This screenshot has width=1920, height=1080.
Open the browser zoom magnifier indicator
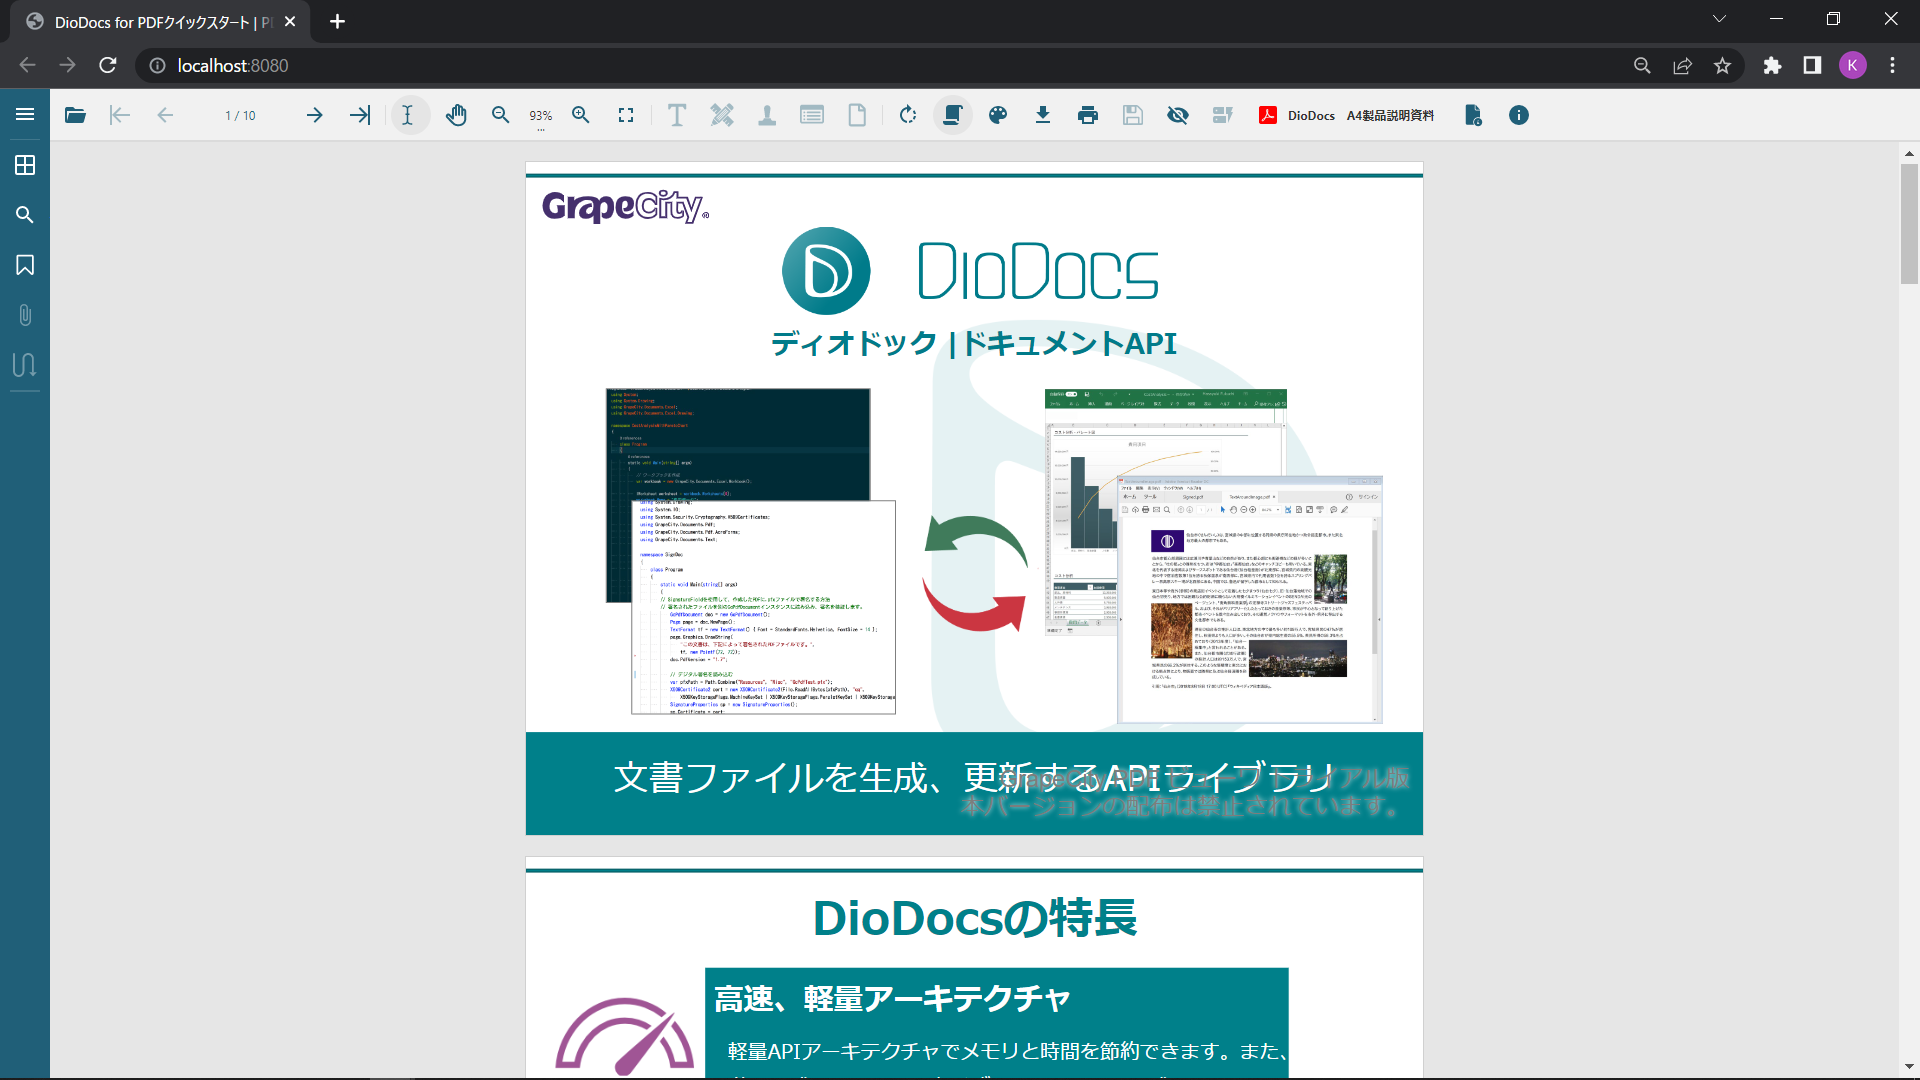click(1642, 65)
